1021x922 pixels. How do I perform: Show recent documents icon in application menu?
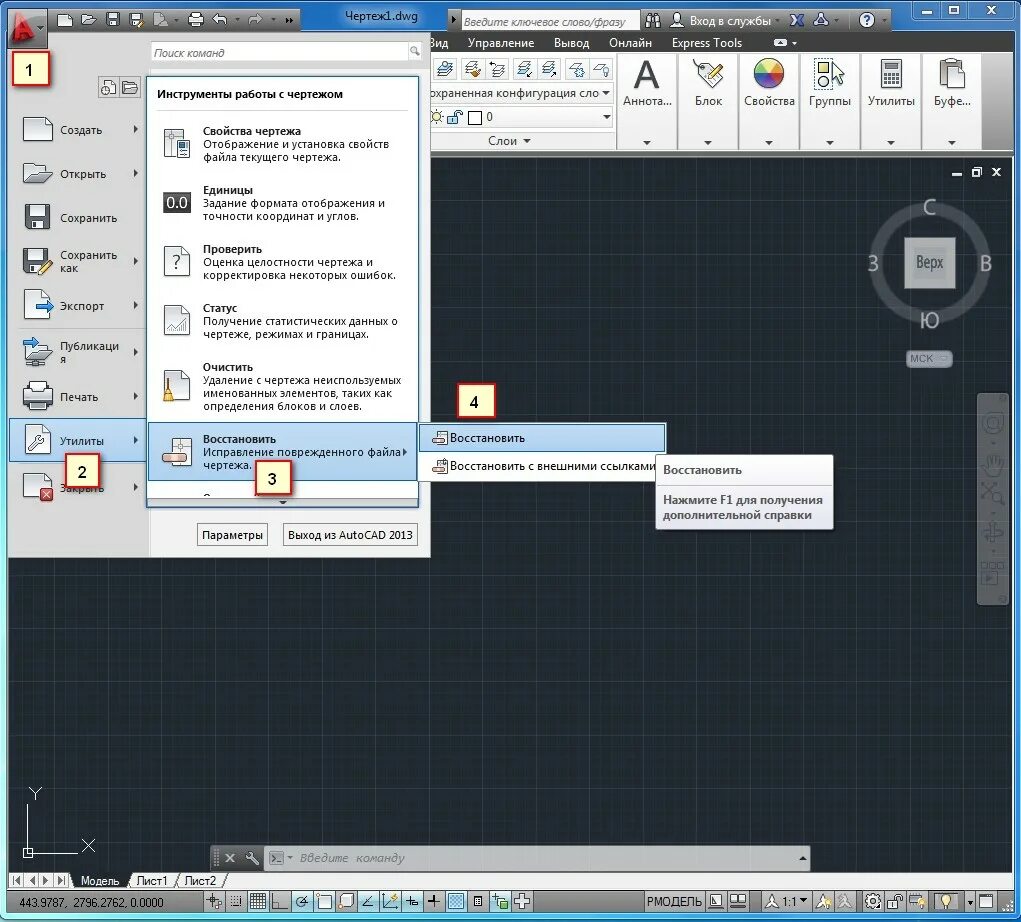click(x=108, y=87)
